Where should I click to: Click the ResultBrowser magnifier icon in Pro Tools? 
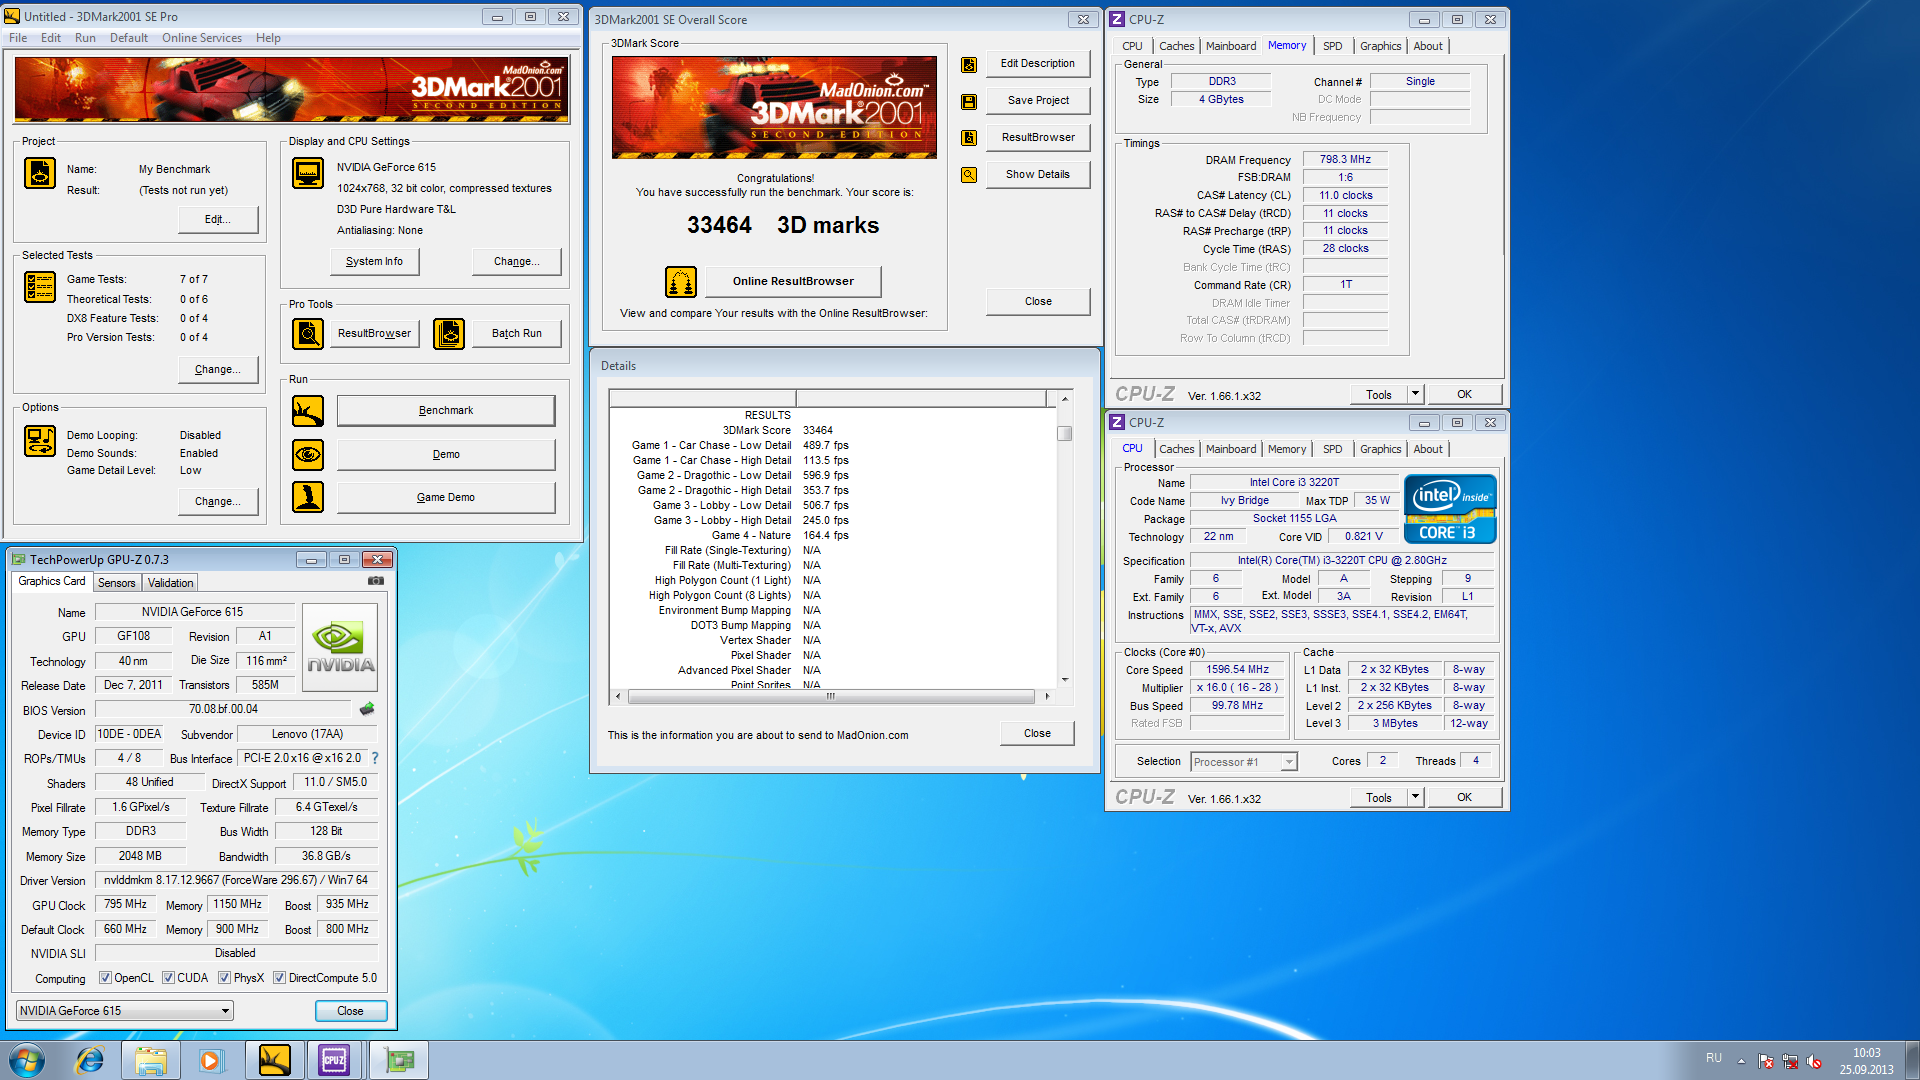pyautogui.click(x=308, y=333)
